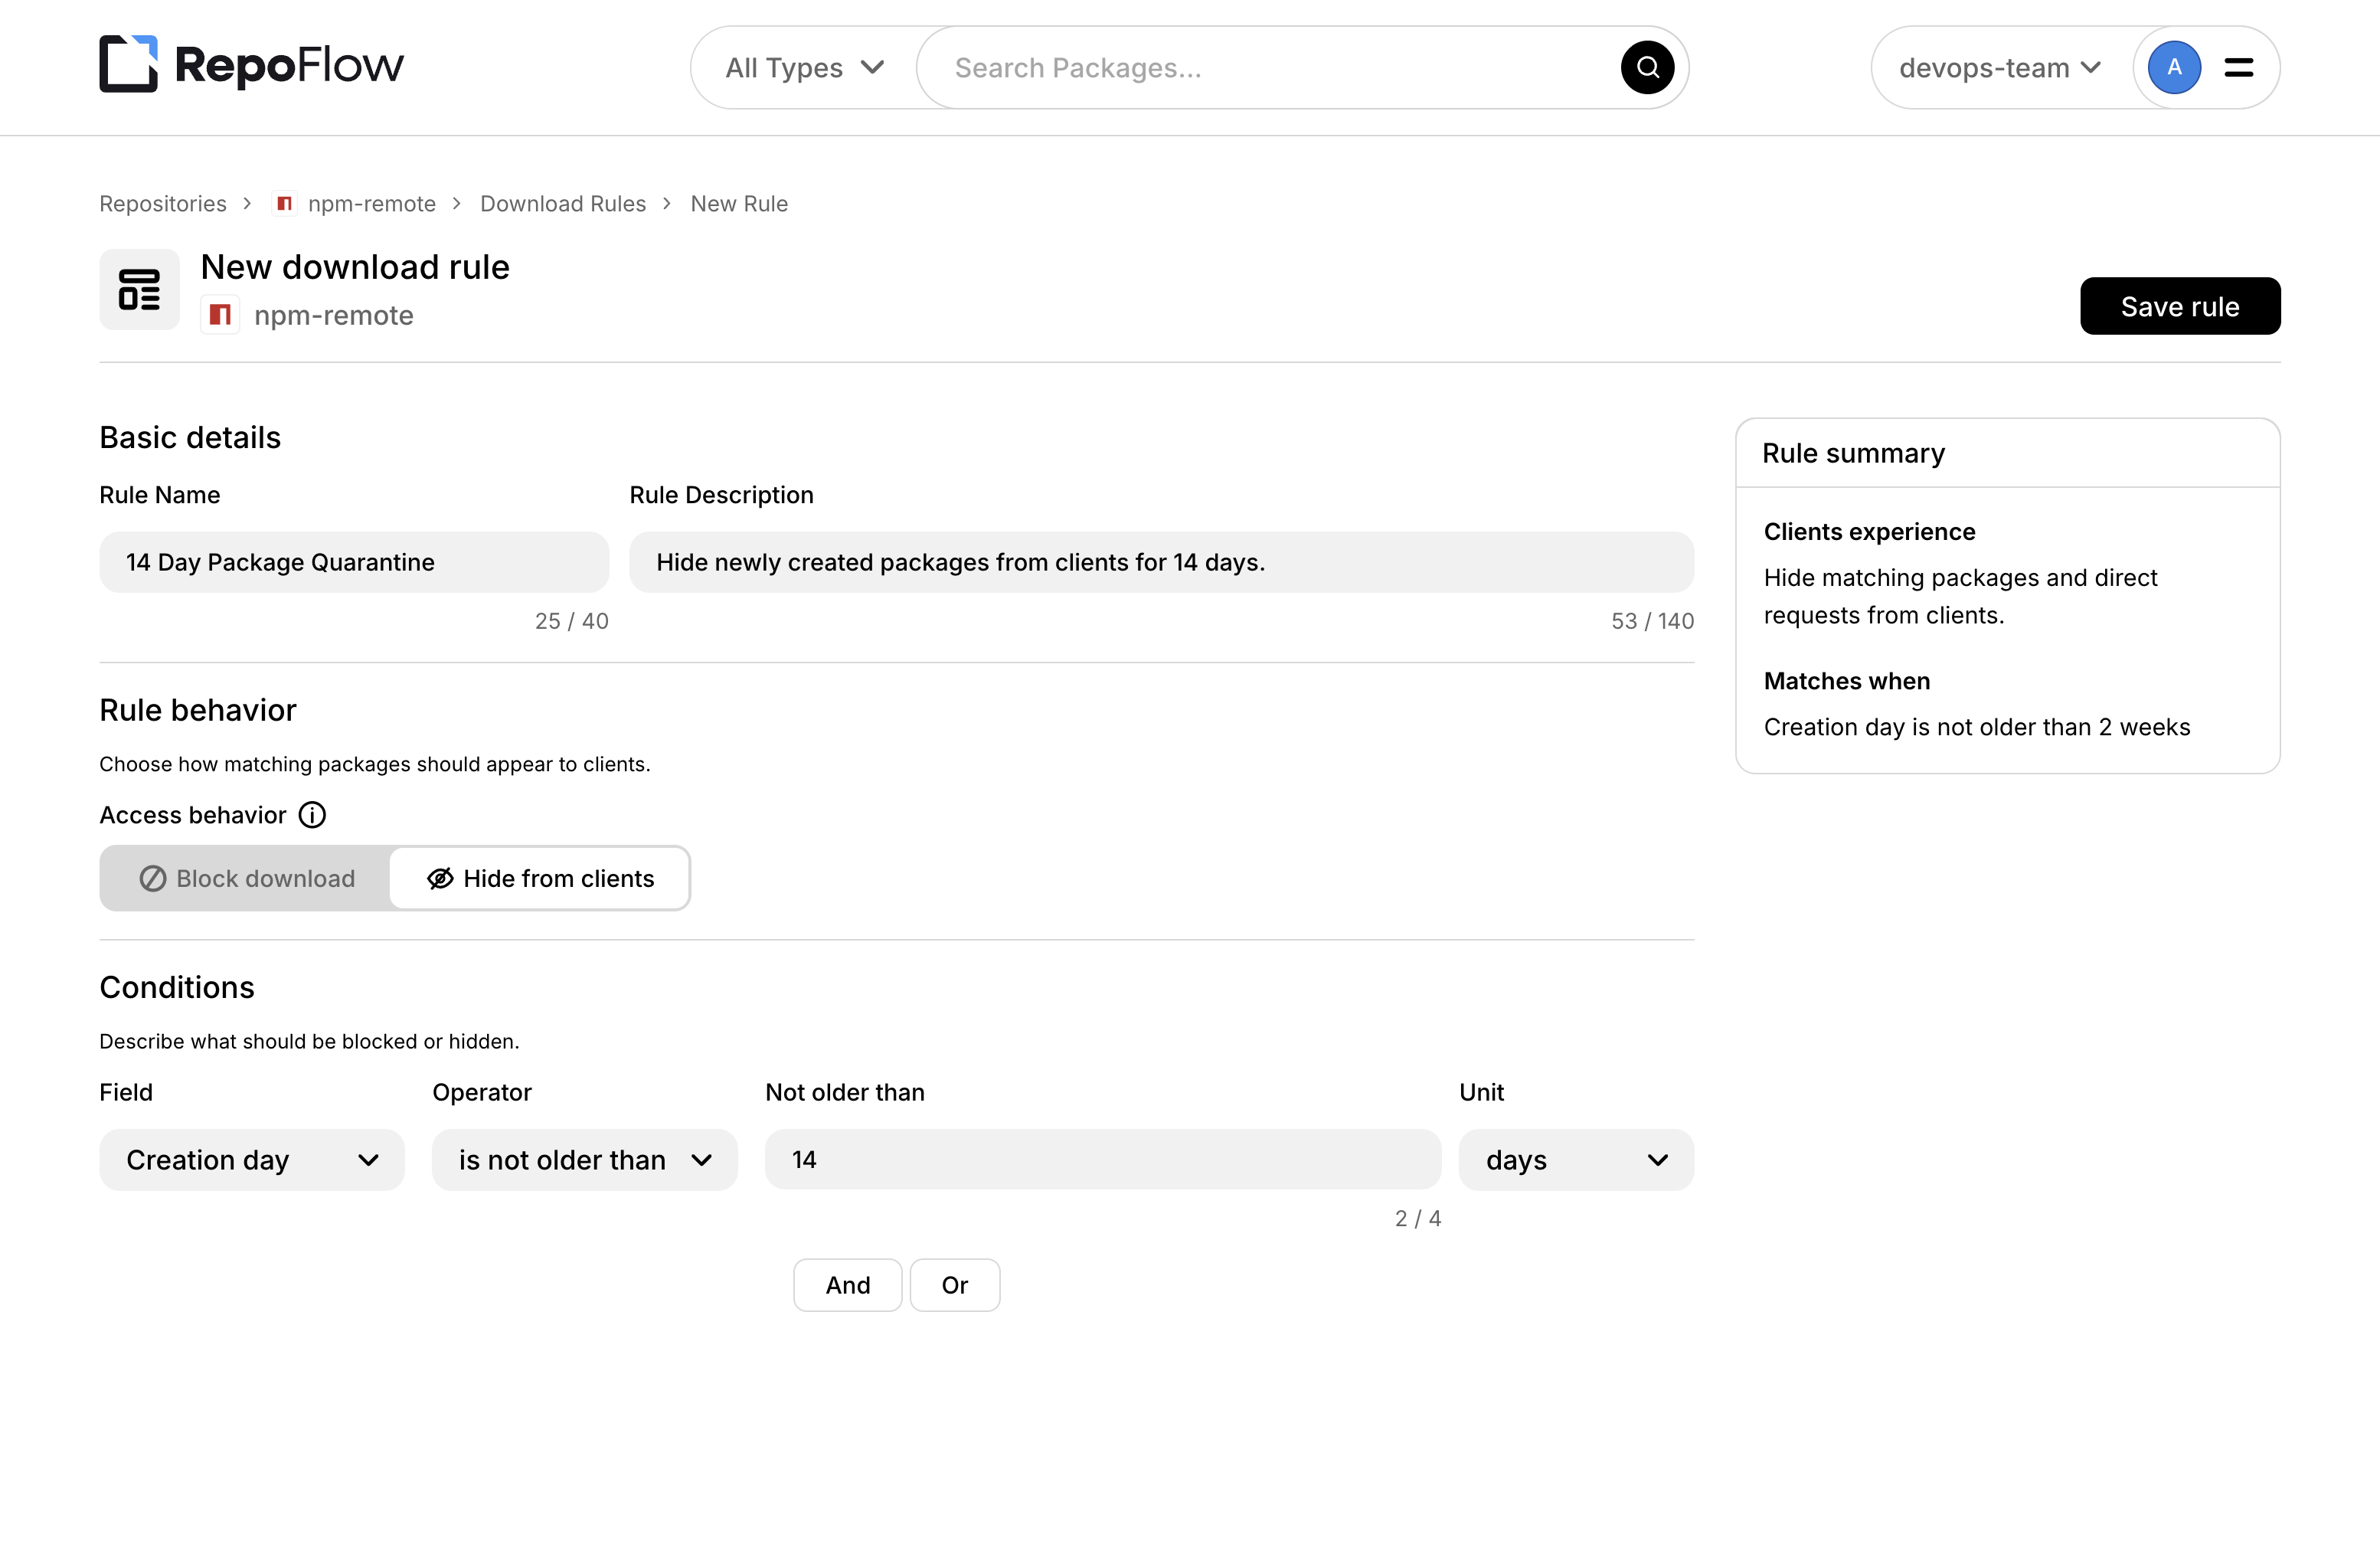Open the All Types dropdown
This screenshot has height=1541, width=2380.
[x=804, y=68]
